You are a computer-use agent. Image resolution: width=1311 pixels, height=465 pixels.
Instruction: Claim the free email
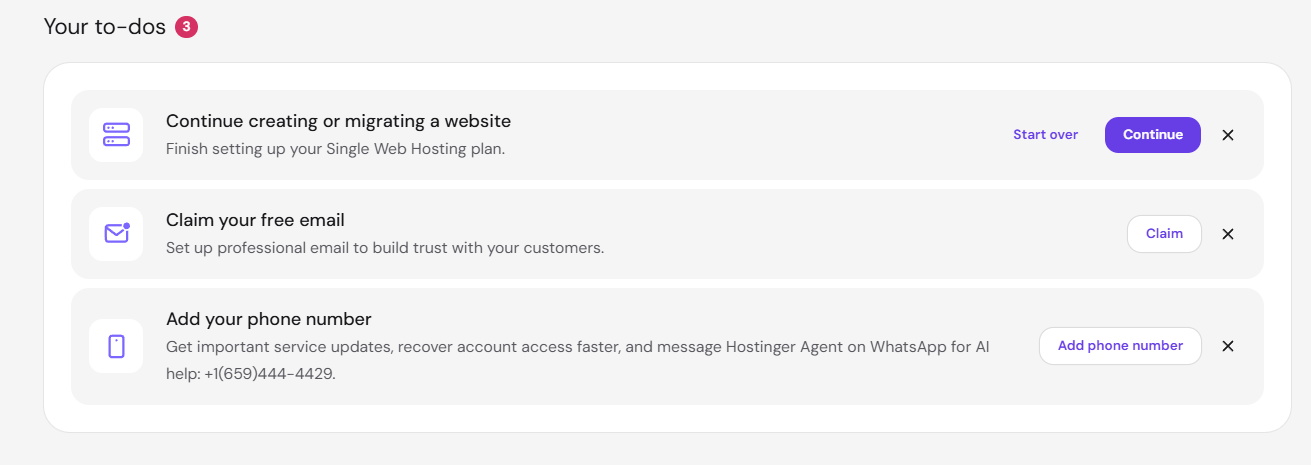1164,234
